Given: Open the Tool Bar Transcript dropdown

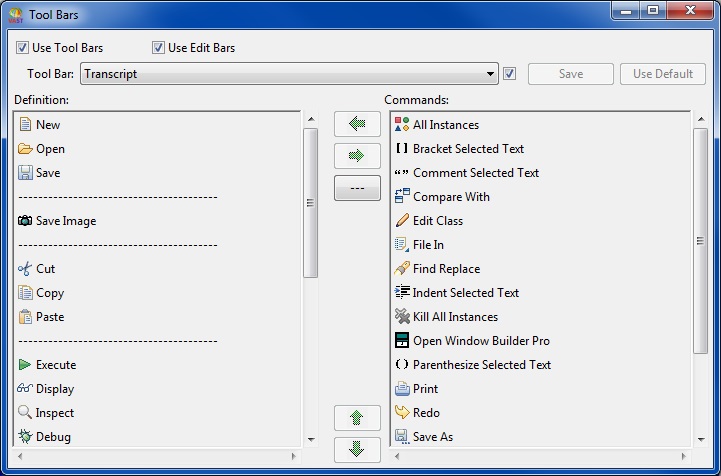Looking at the screenshot, I should point(490,74).
